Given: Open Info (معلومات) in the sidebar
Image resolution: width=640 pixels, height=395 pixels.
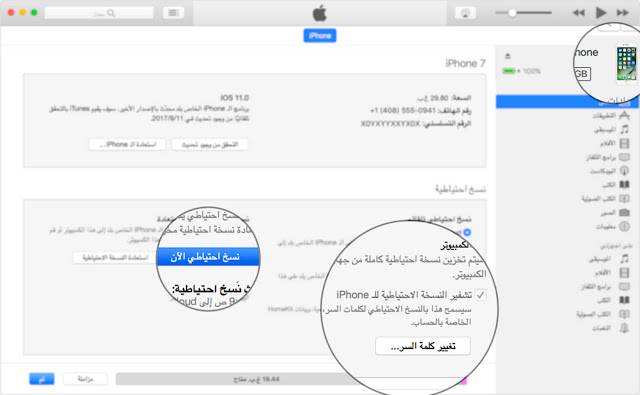Looking at the screenshot, I should pos(613,226).
